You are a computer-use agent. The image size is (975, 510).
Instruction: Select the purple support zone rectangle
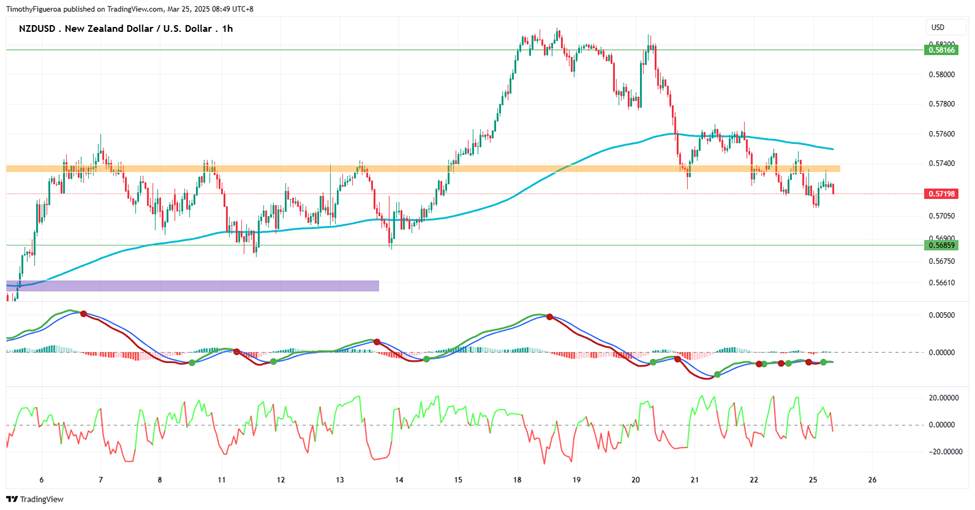coord(192,285)
